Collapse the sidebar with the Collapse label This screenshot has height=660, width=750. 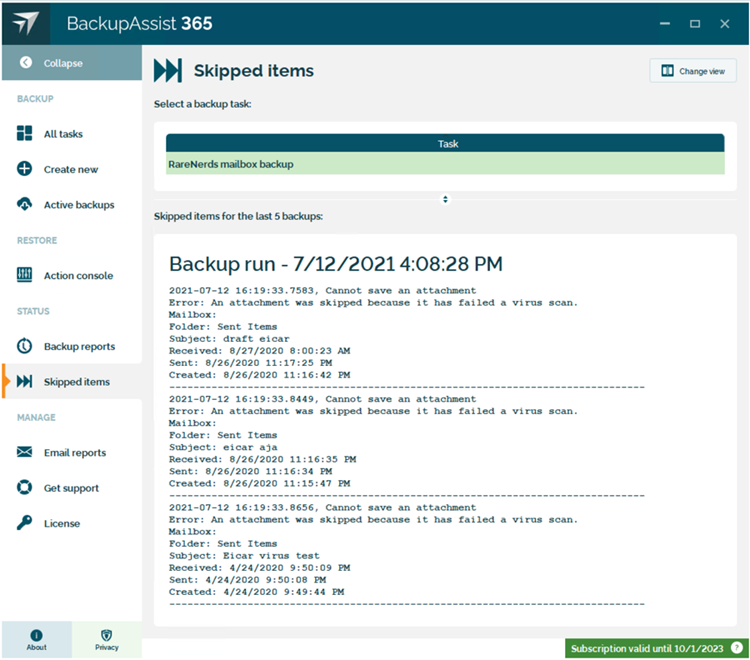point(63,63)
